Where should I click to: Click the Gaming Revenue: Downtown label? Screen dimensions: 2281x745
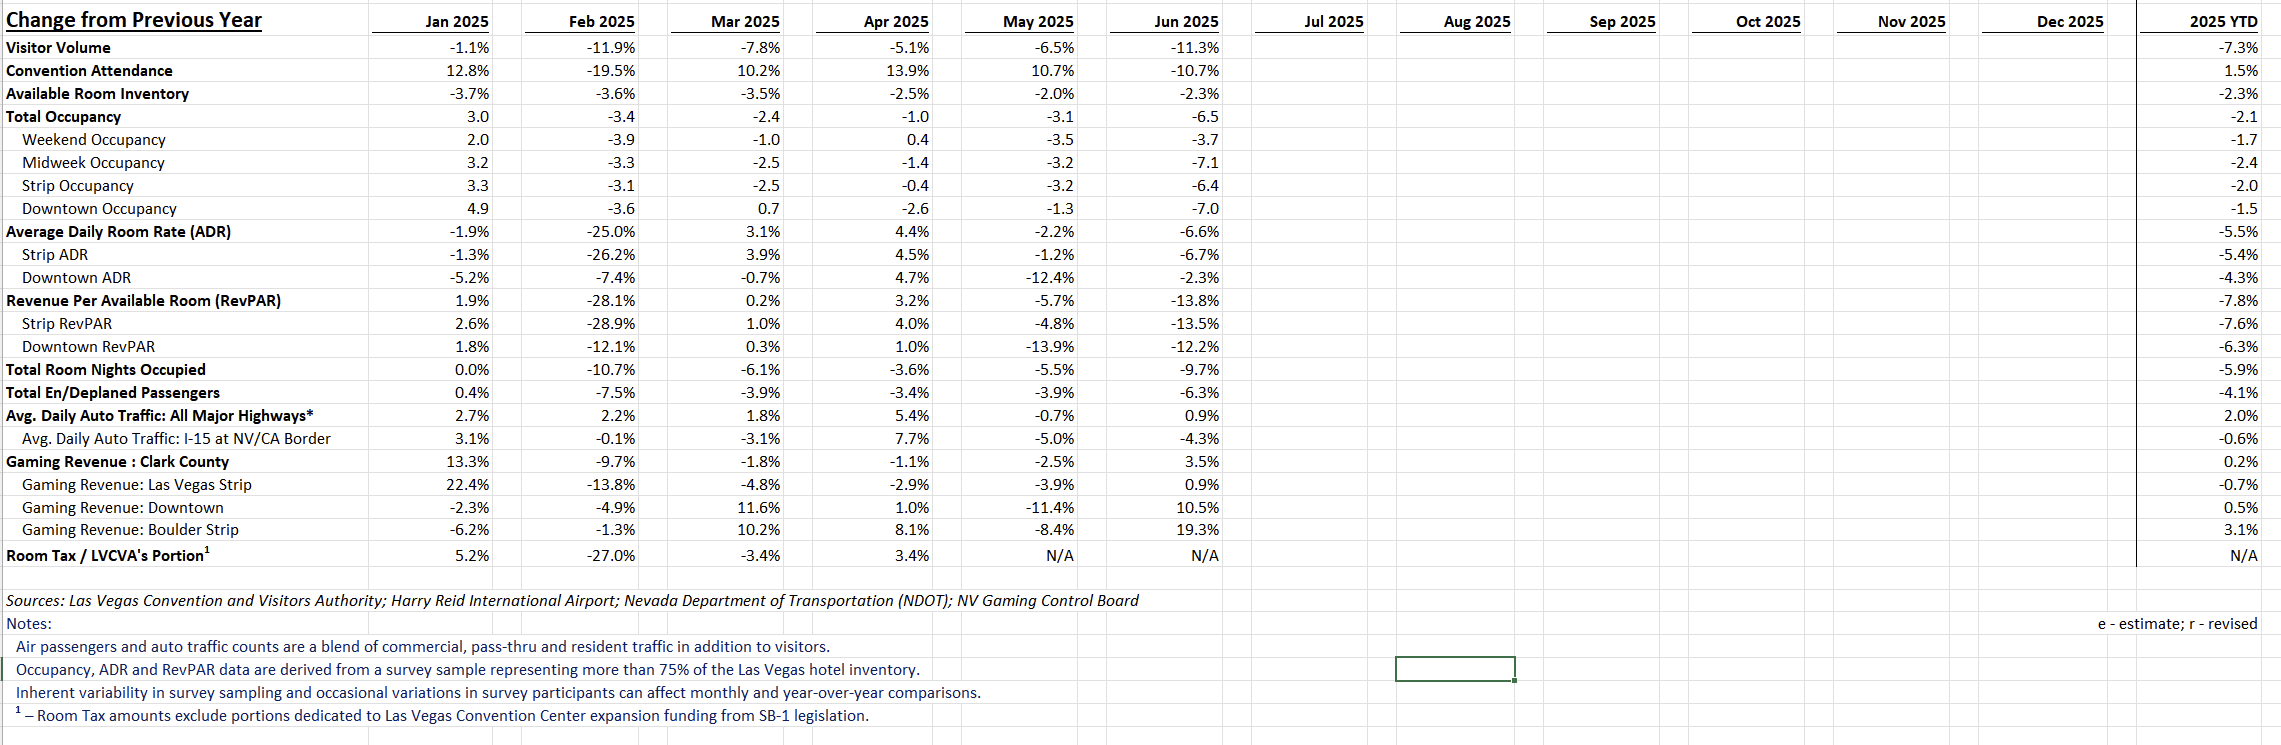123,507
